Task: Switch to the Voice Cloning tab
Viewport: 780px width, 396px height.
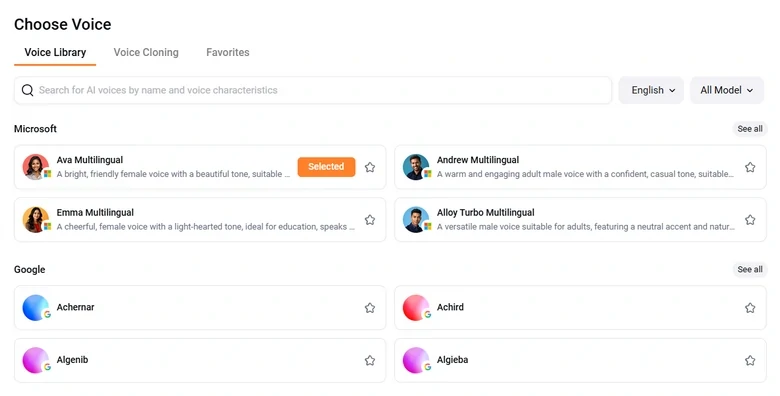Action: (146, 52)
